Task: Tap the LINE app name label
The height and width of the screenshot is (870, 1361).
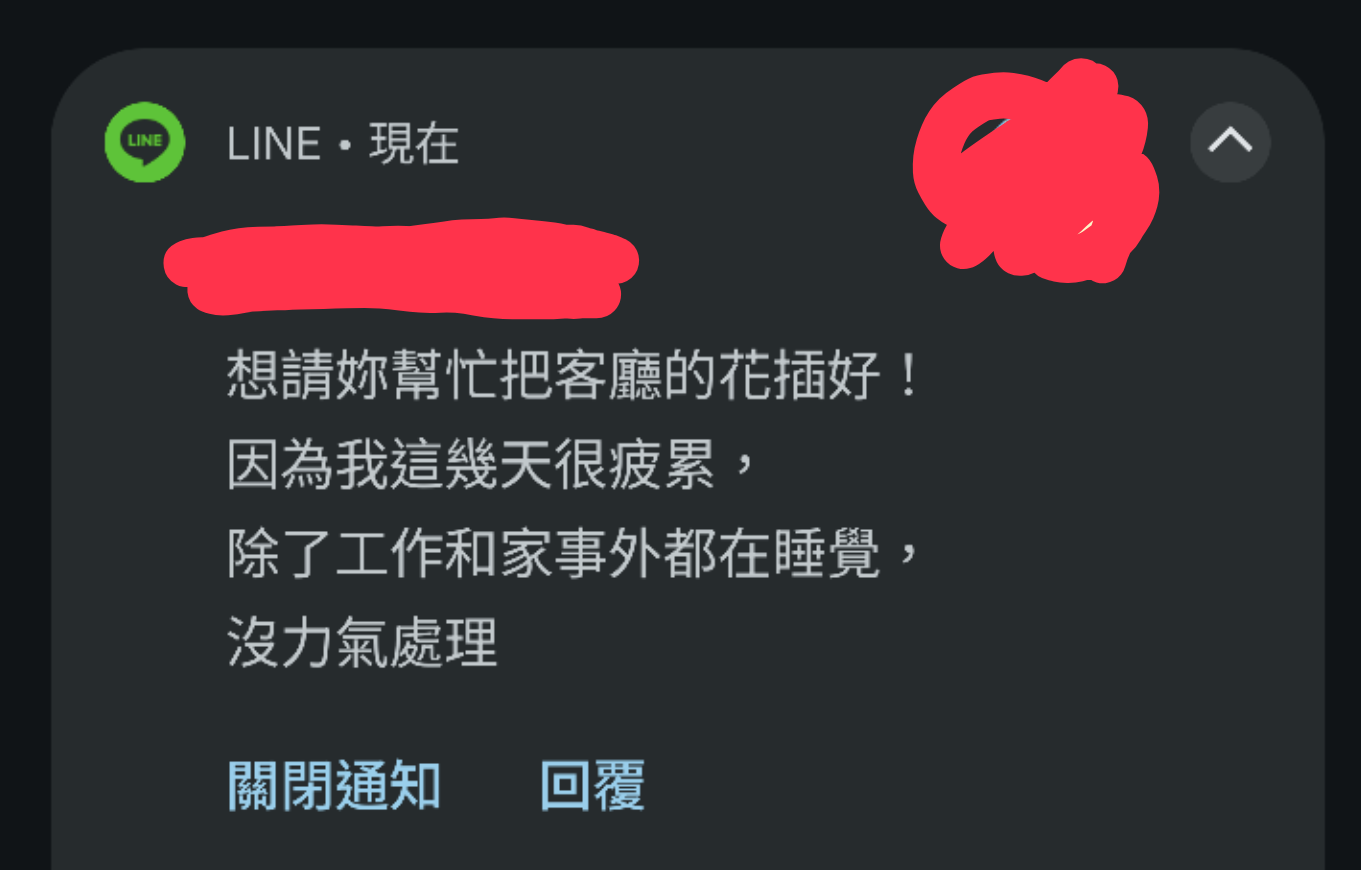Action: pos(274,145)
